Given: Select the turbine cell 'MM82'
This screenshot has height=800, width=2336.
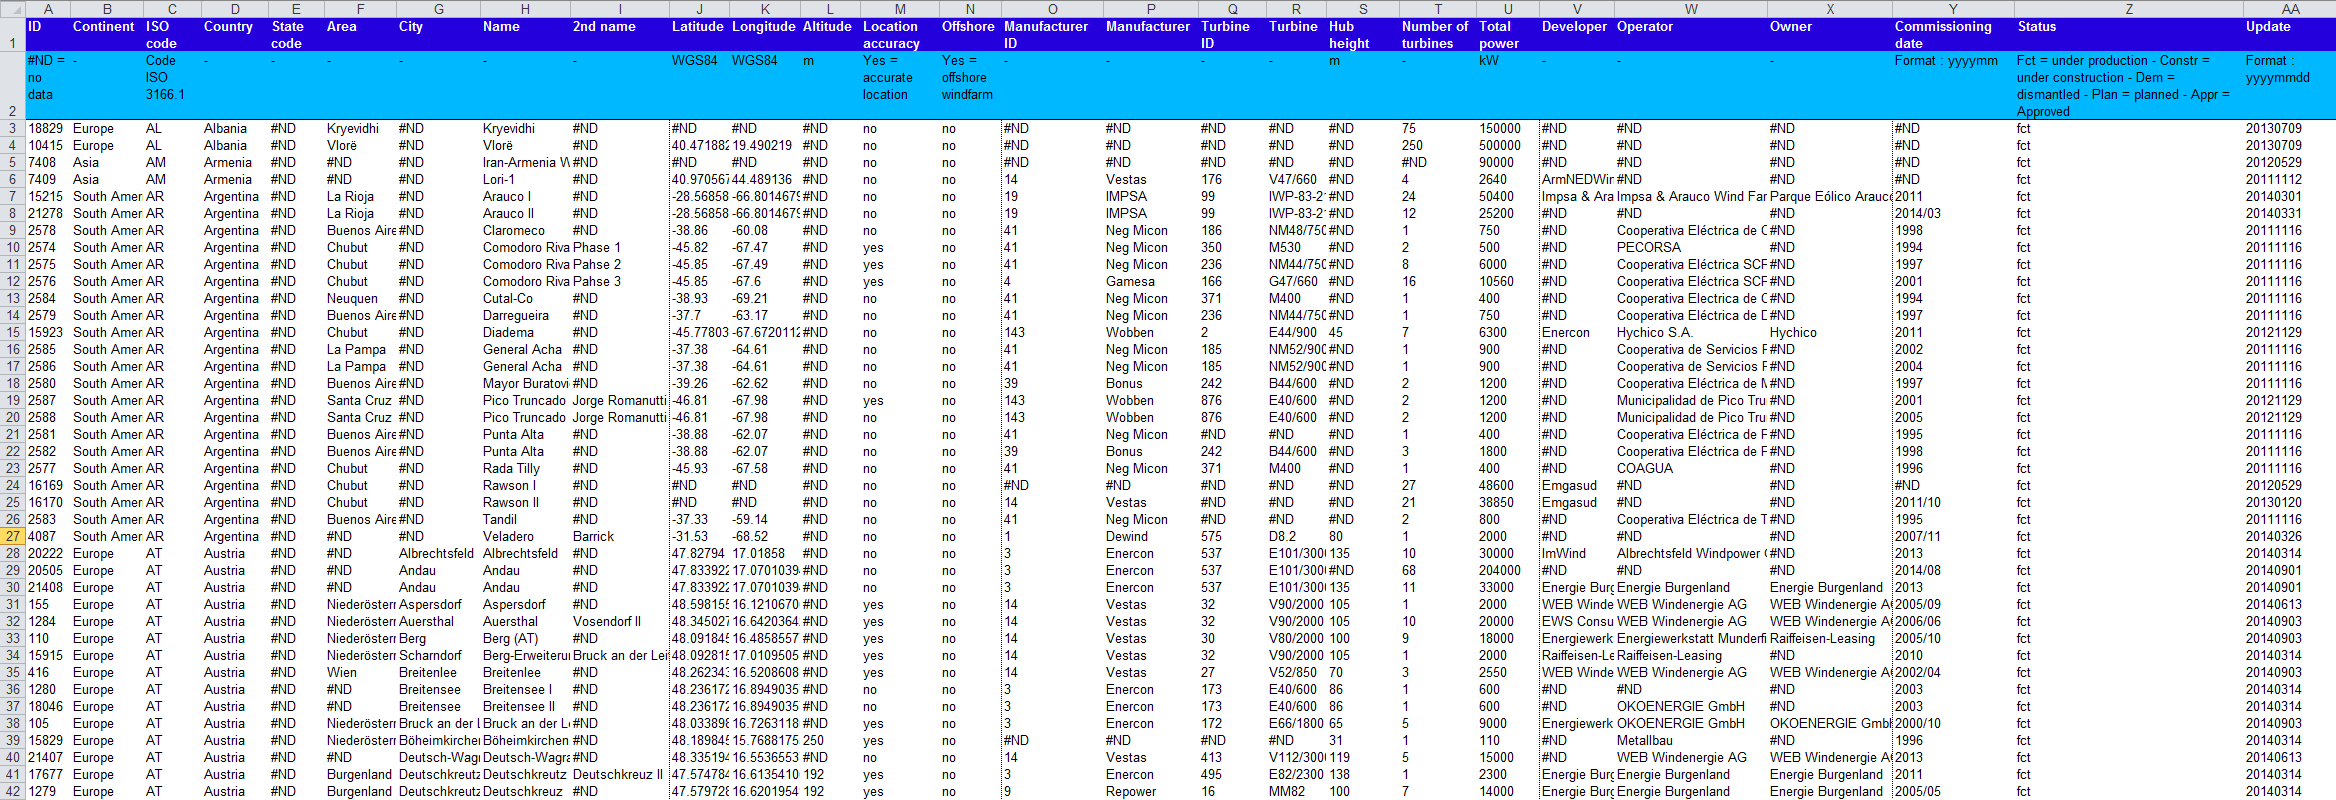Looking at the screenshot, I should [x=1296, y=791].
